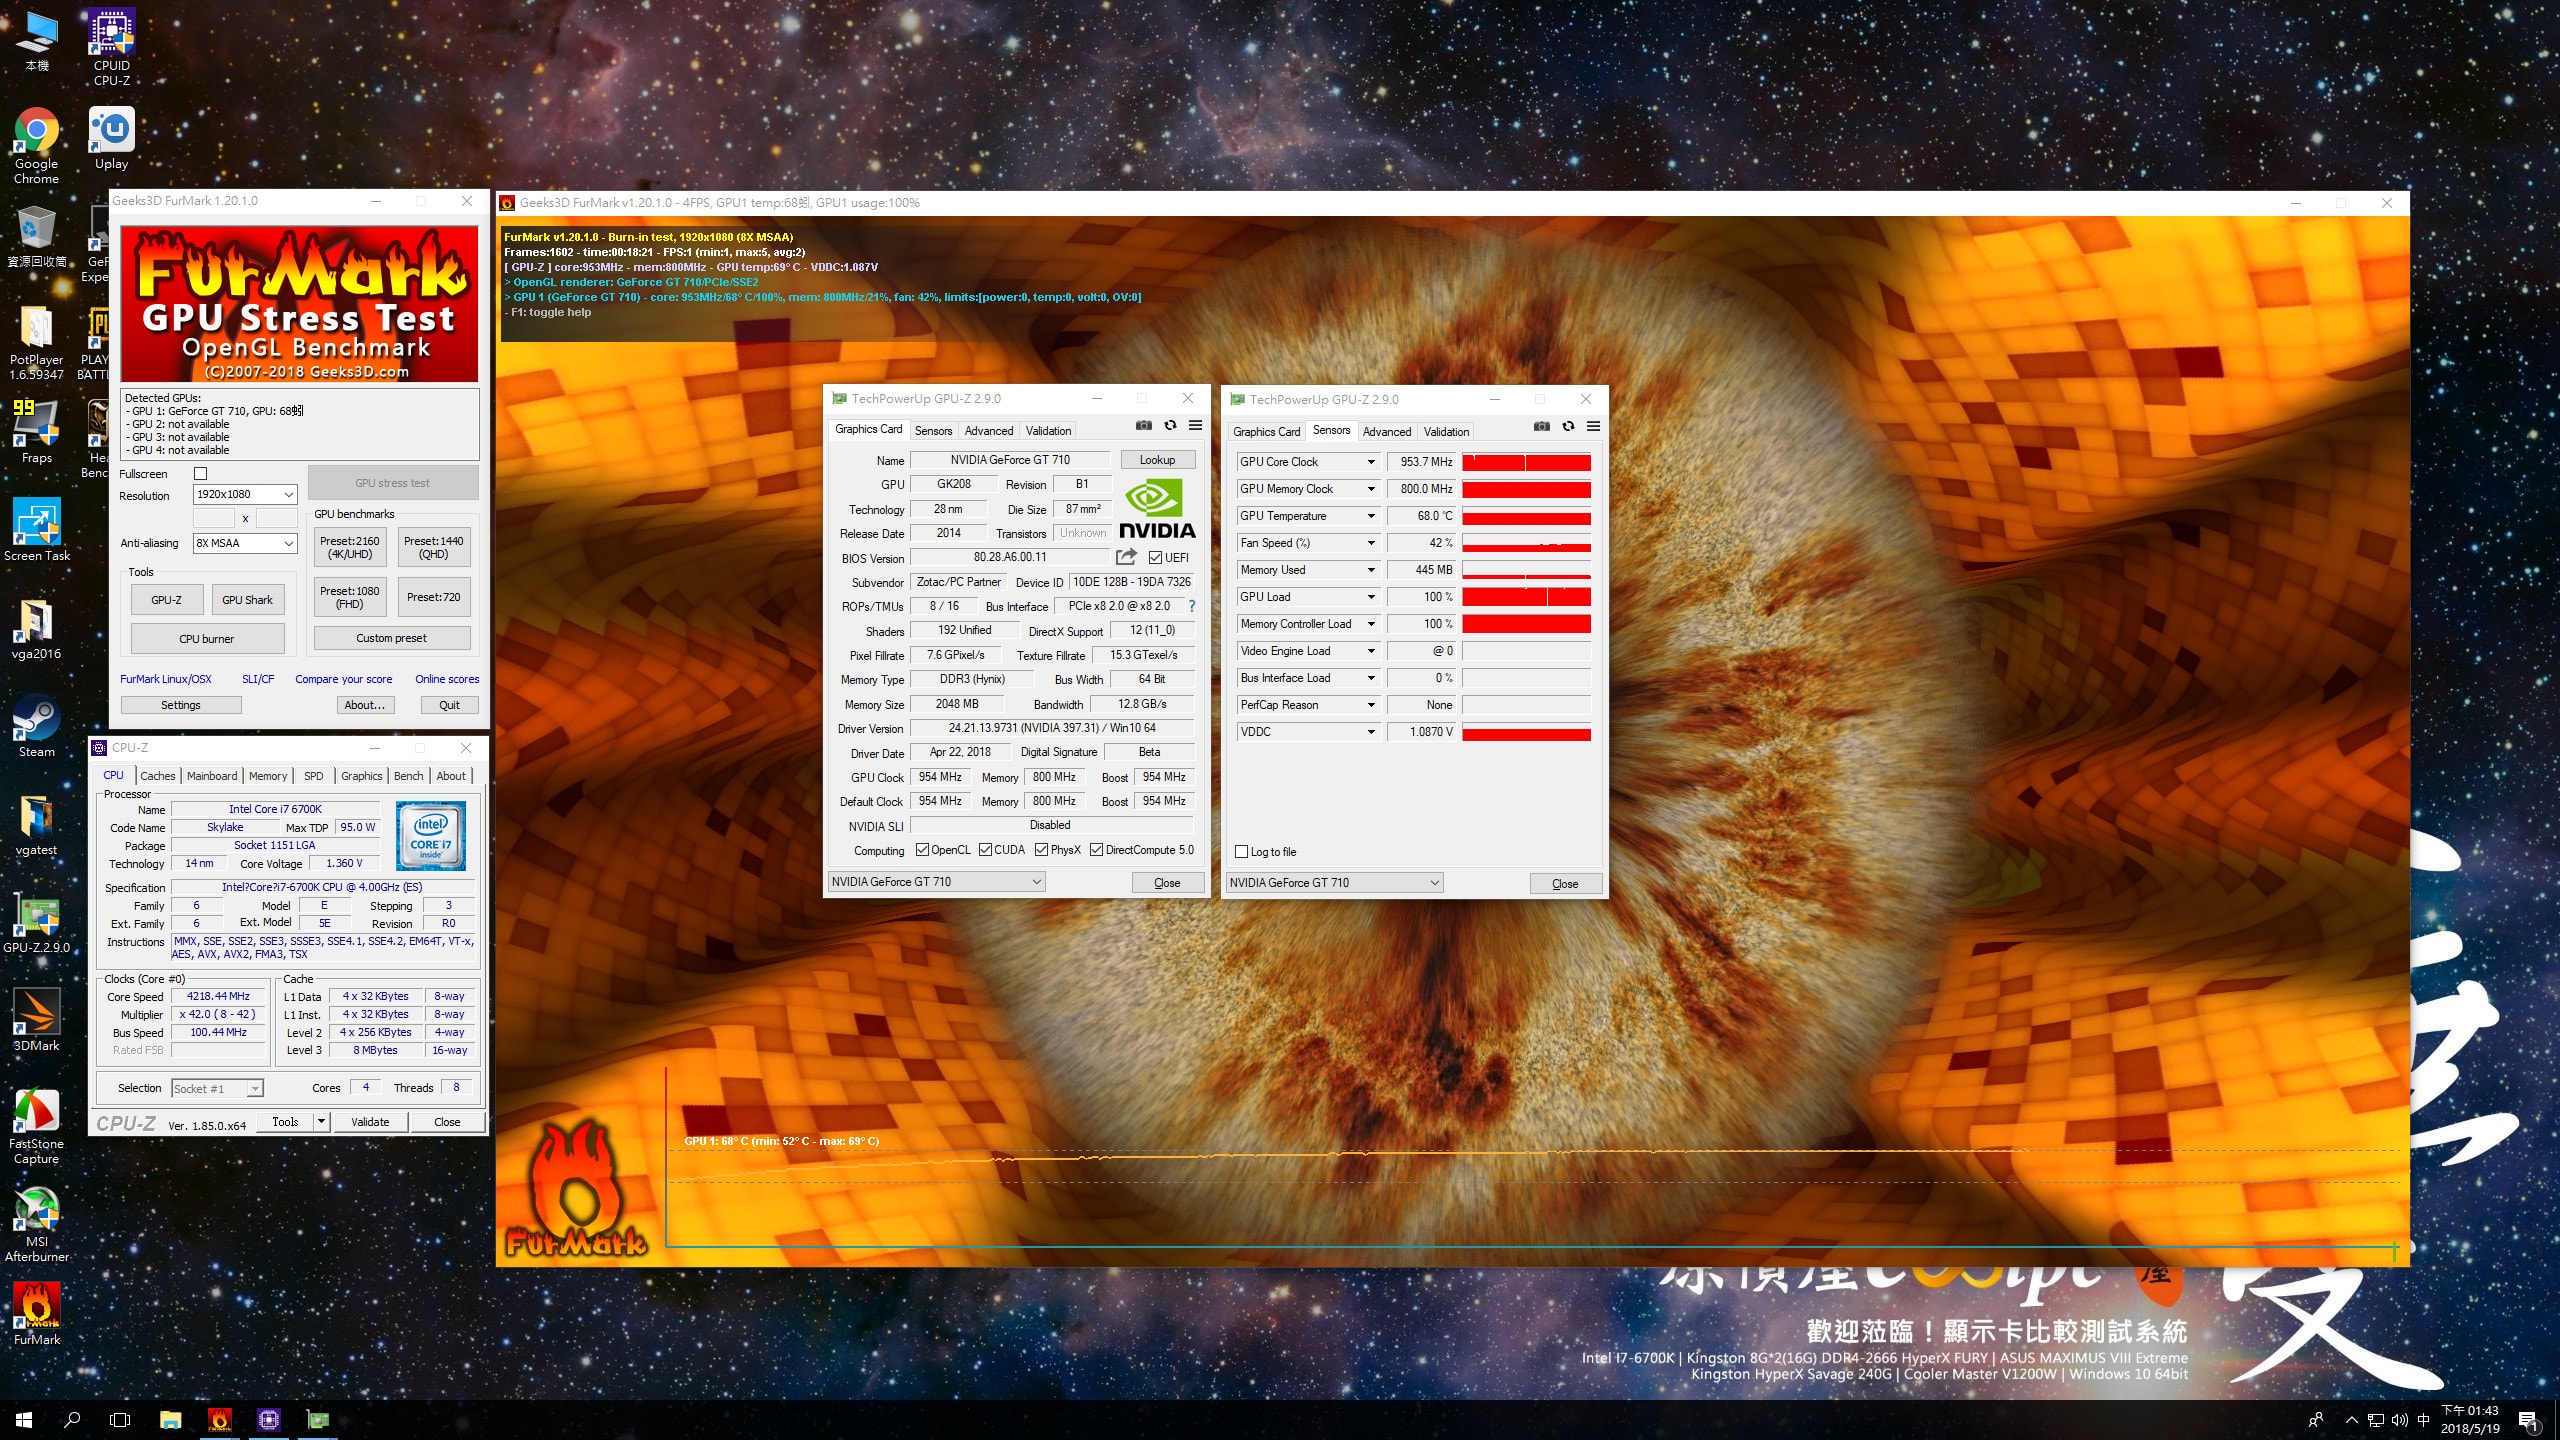
Task: Enable Log to file checkbox
Action: click(x=1241, y=852)
